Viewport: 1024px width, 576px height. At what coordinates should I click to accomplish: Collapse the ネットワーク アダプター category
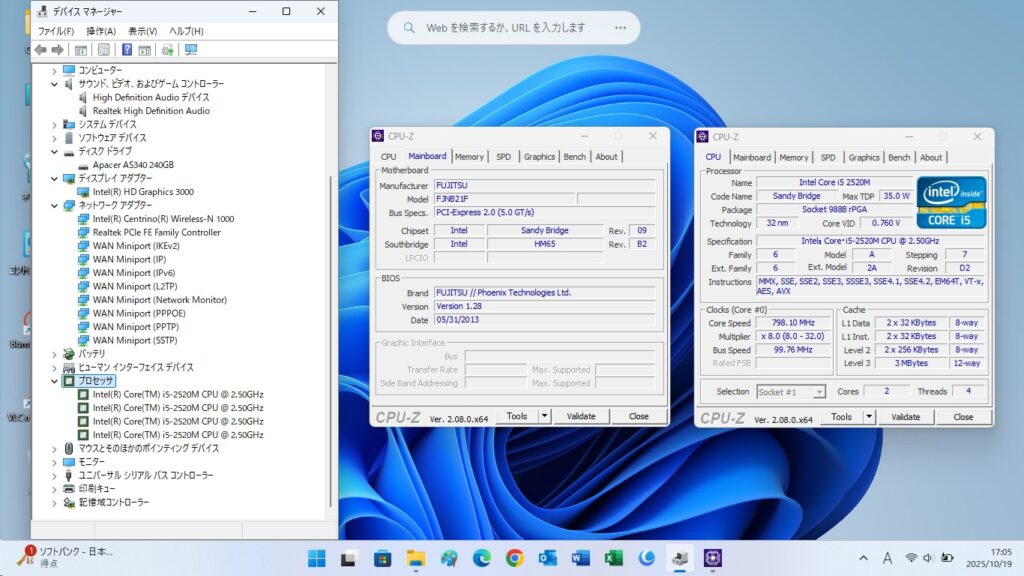click(55, 205)
